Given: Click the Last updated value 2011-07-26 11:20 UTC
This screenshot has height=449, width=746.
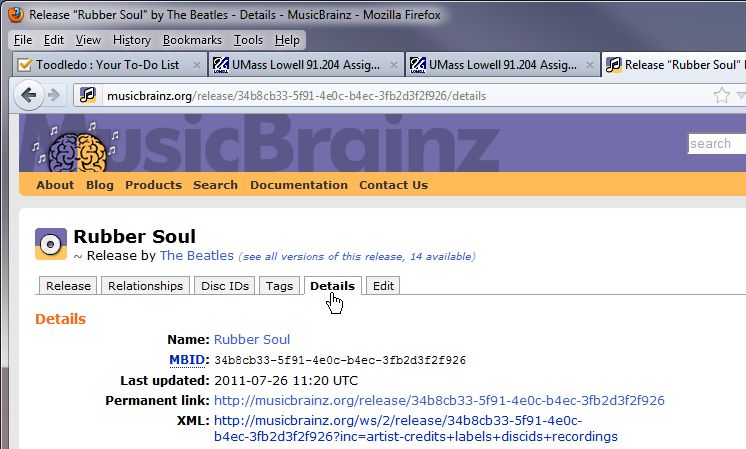Looking at the screenshot, I should (286, 381).
